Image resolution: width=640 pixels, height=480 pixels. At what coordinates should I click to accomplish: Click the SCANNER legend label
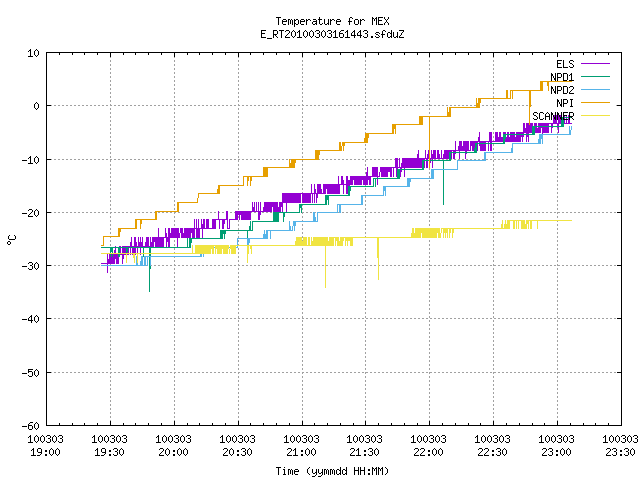click(553, 116)
